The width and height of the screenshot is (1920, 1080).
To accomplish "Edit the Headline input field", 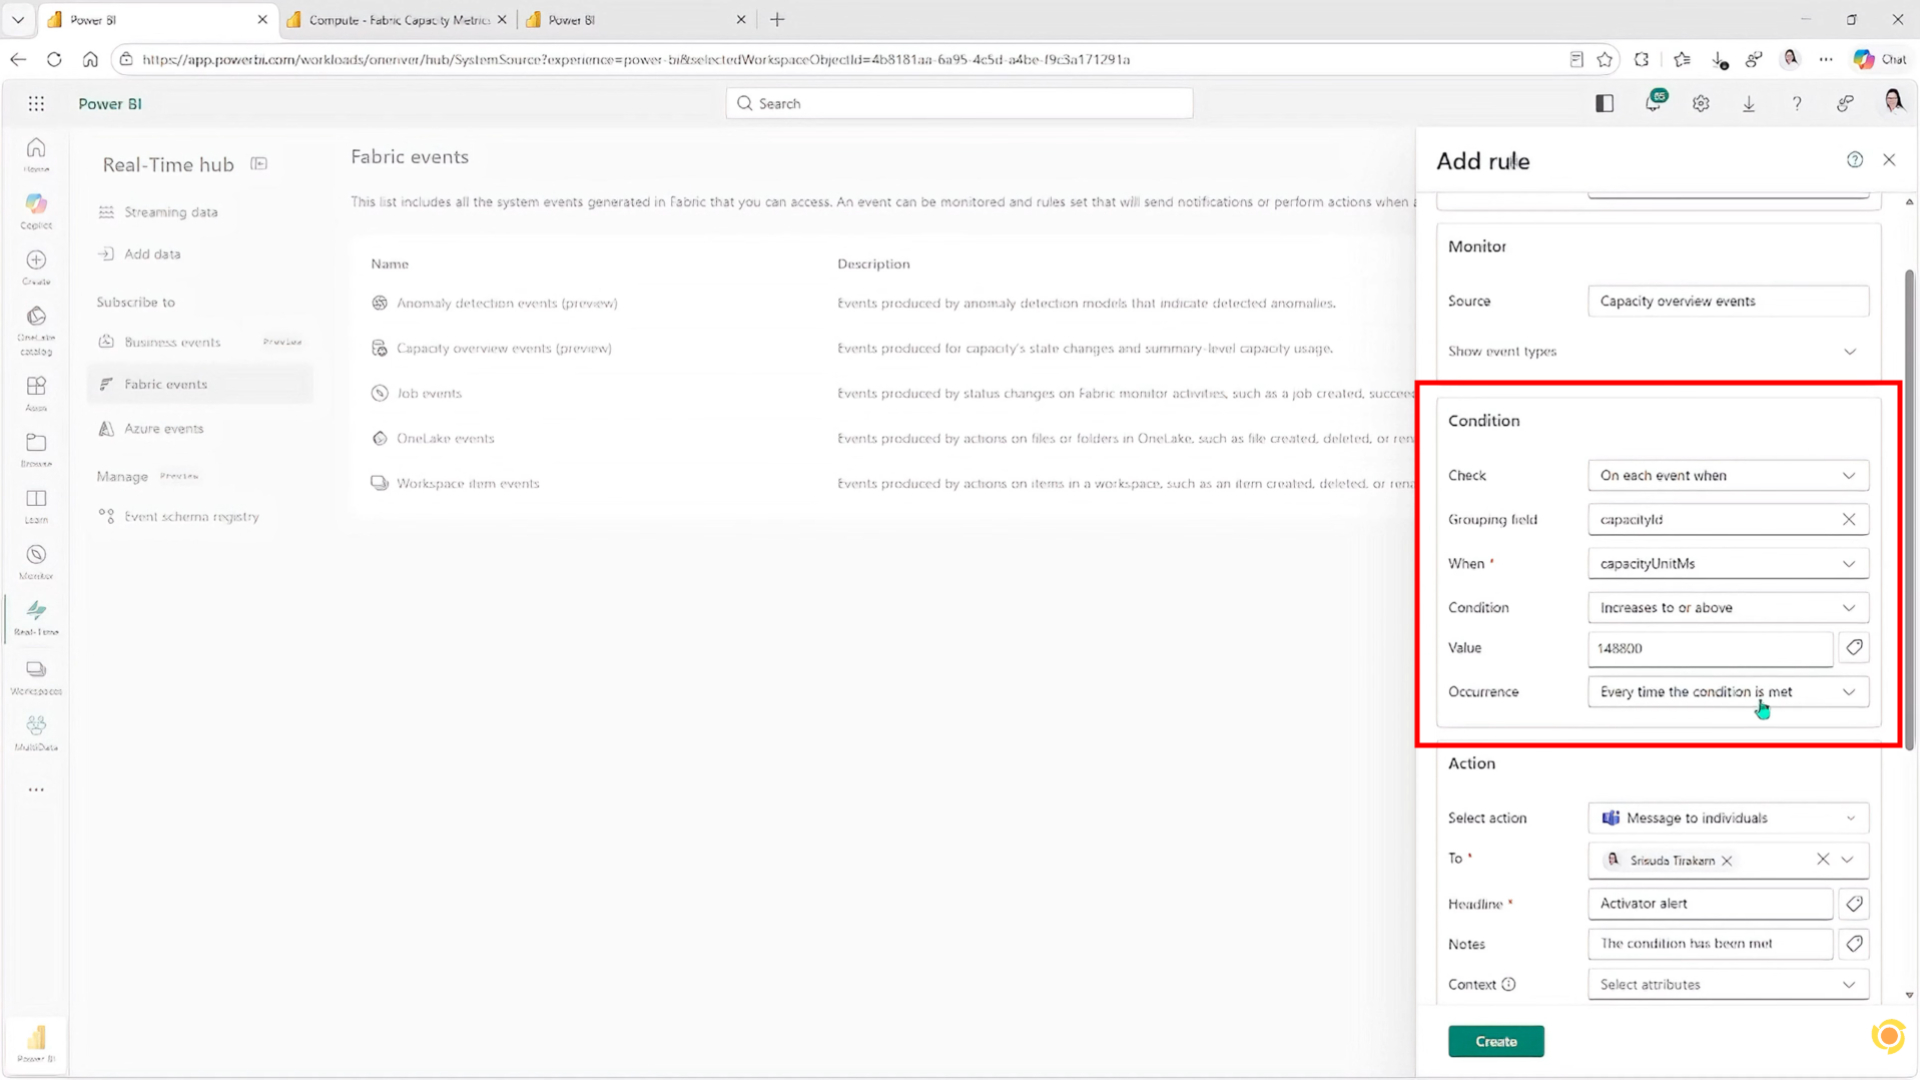I will click(x=1710, y=904).
